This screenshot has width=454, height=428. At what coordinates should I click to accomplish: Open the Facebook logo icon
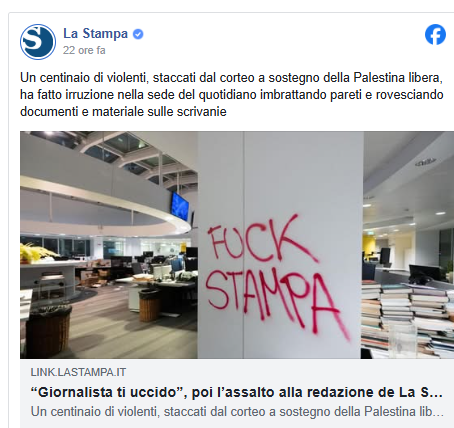pos(435,34)
